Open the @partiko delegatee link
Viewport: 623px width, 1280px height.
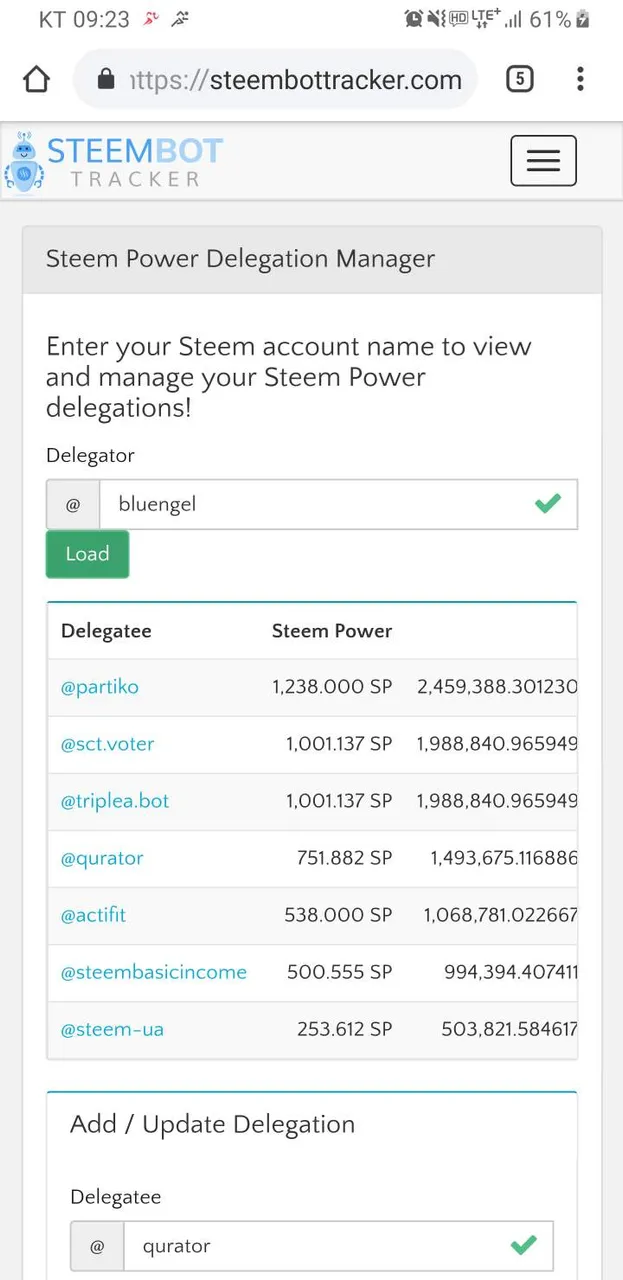pos(100,687)
